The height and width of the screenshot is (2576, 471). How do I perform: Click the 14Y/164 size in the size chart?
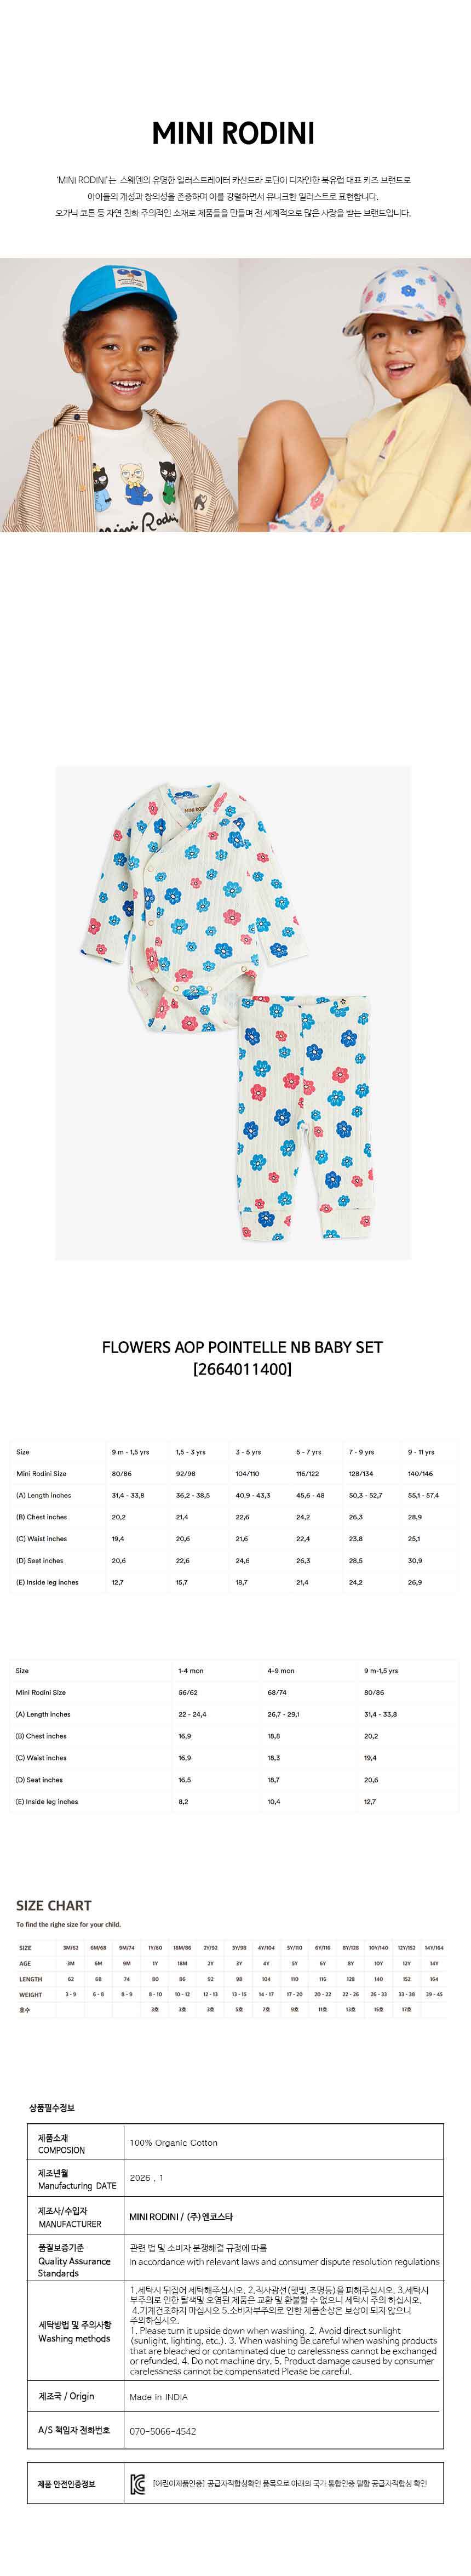pyautogui.click(x=434, y=1948)
